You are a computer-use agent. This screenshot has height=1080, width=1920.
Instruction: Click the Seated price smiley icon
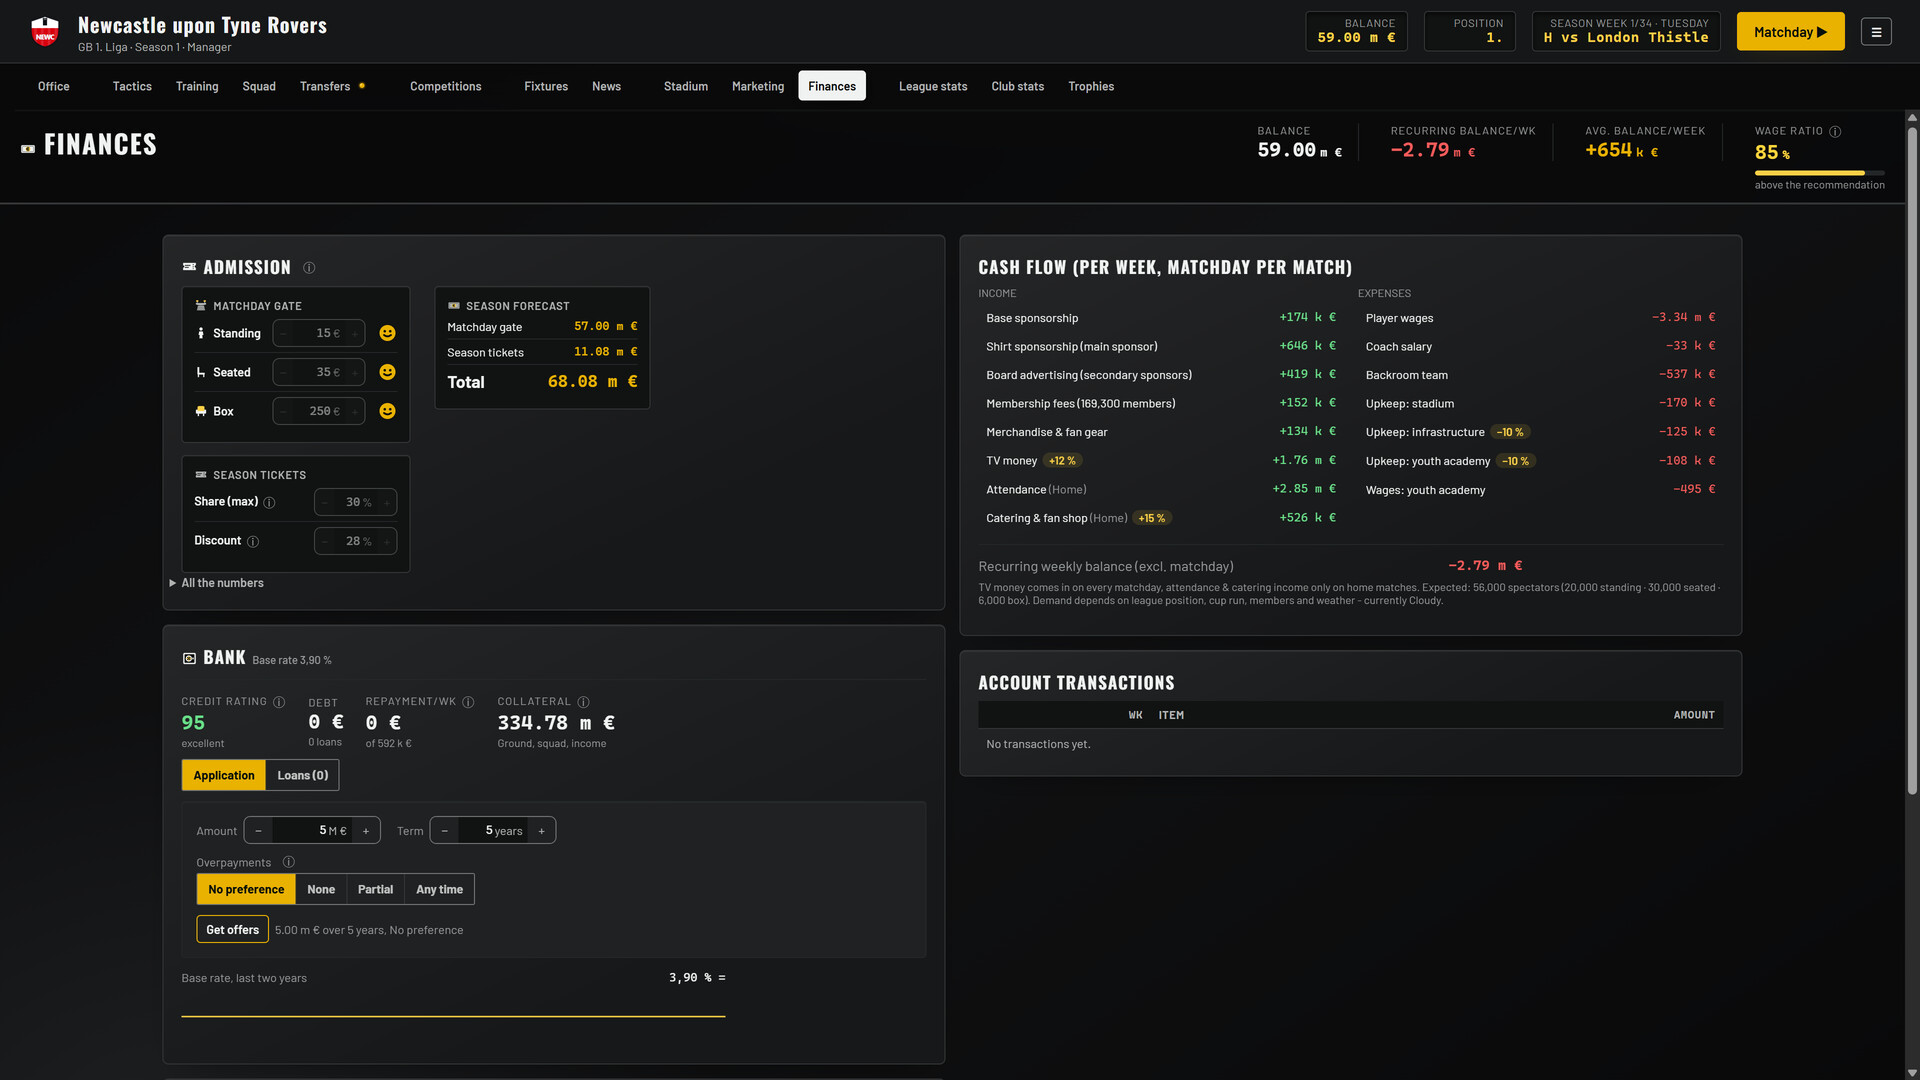(388, 372)
